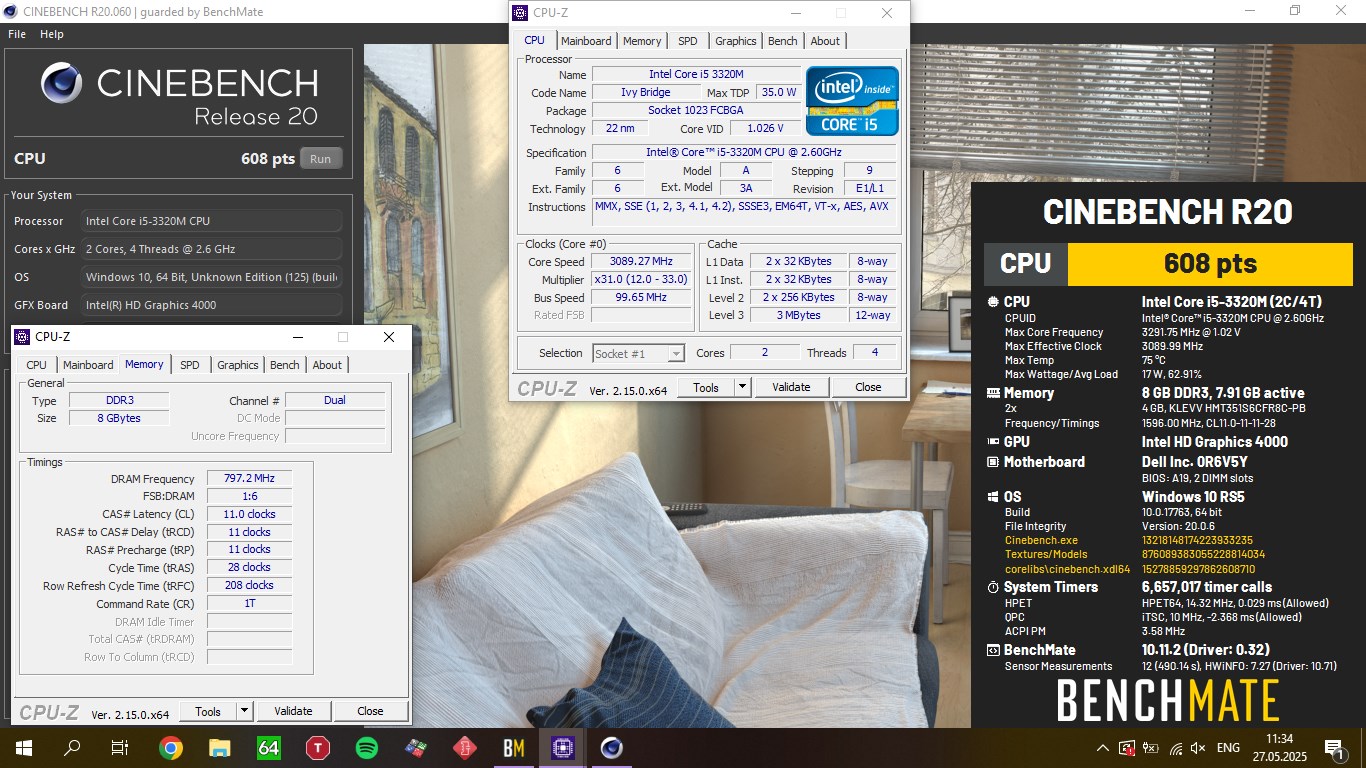1366x768 pixels.
Task: Open Cinebench Help menu
Action: click(52, 34)
